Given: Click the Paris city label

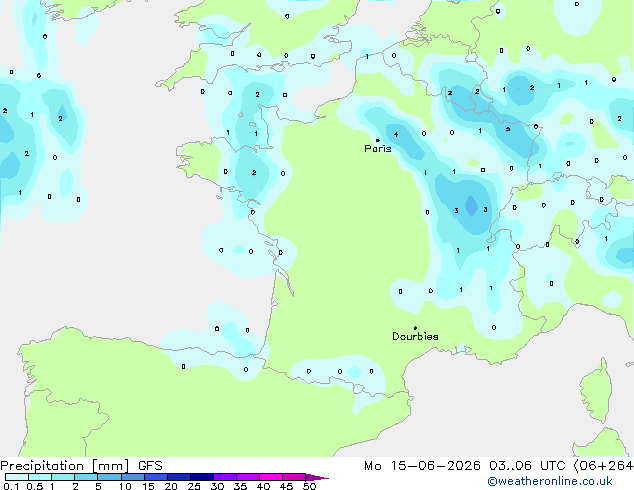Looking at the screenshot, I should (x=378, y=149).
